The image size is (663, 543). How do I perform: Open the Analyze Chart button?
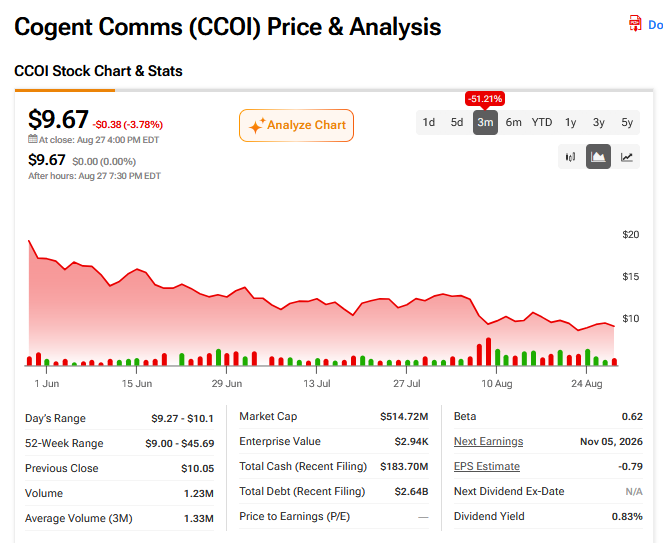click(x=296, y=126)
